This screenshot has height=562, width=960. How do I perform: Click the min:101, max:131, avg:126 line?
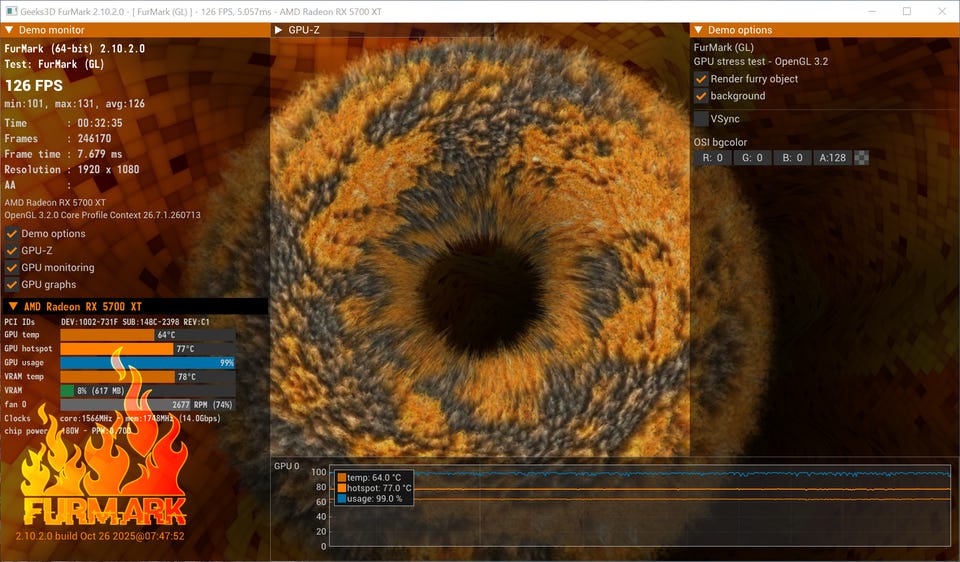[75, 104]
